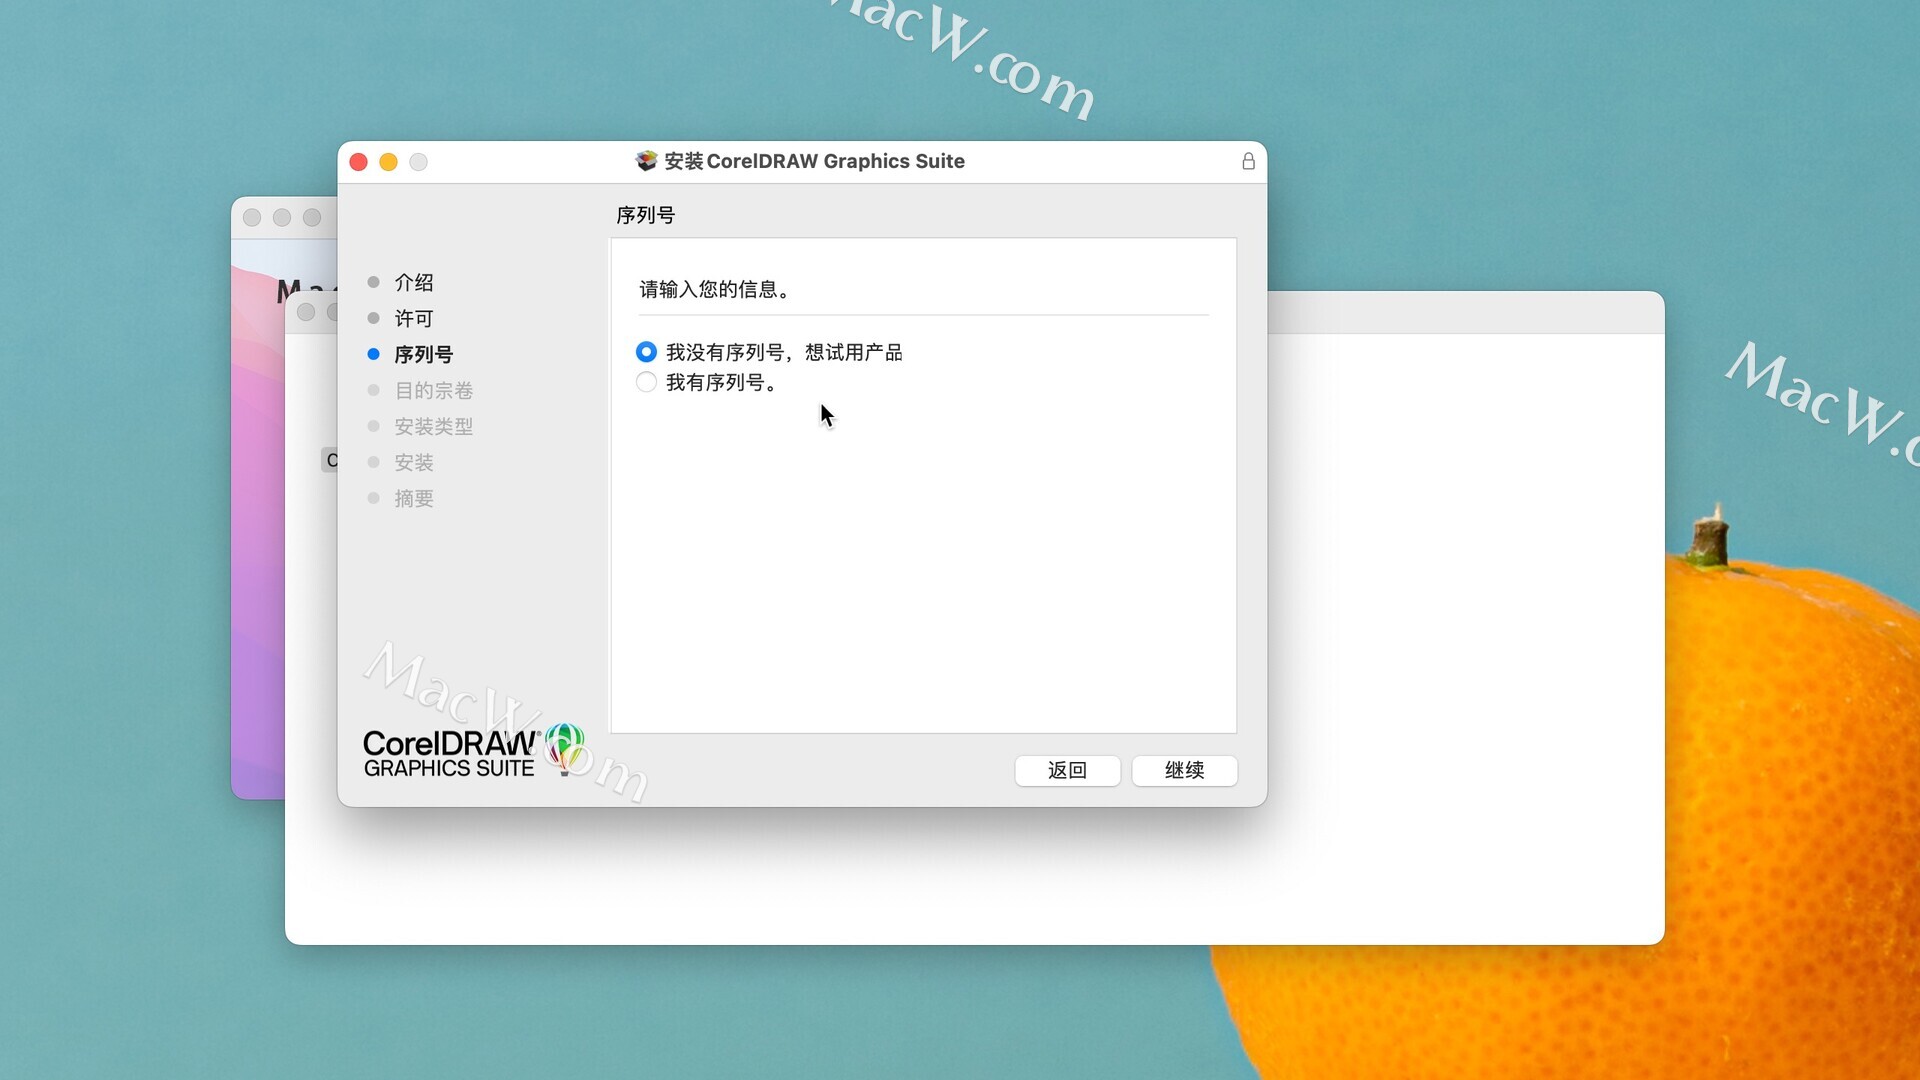Close the installer window with the red button
This screenshot has height=1080, width=1920.
click(x=358, y=162)
